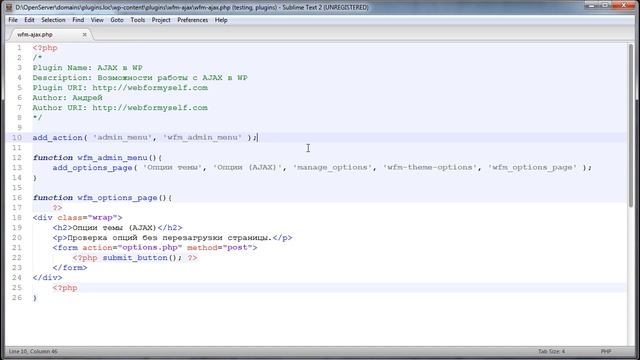Click the closing </form> tag
The image size is (640, 360).
[70, 268]
